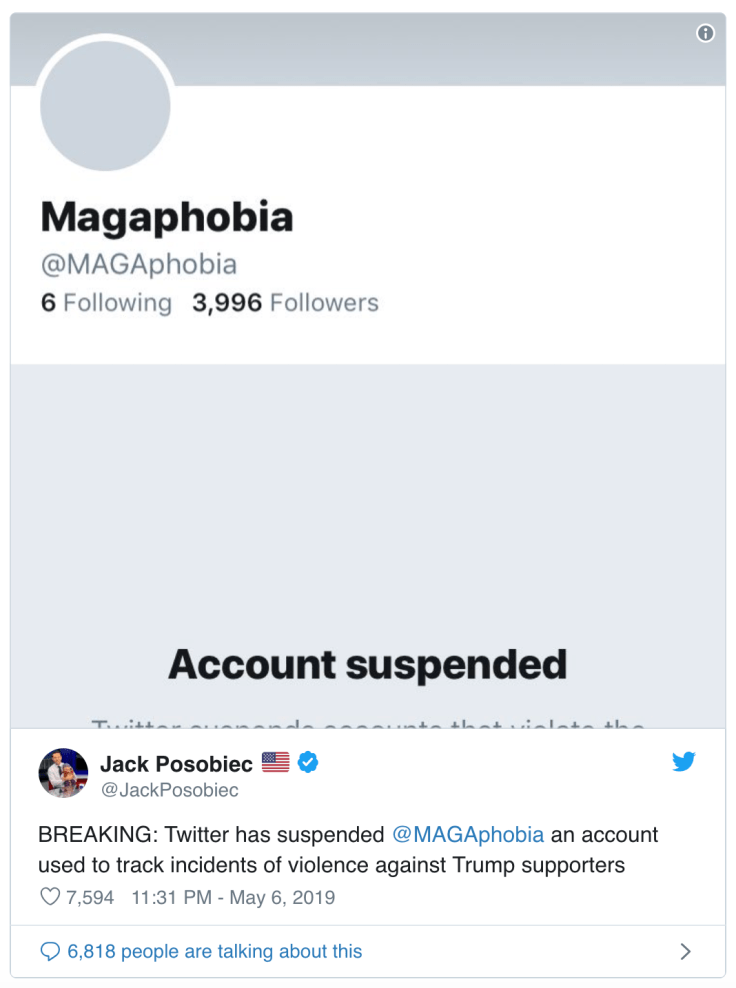Click the blue verified badge next to Jack Posobiec
Viewport: 736px width, 988px height.
pos(308,761)
